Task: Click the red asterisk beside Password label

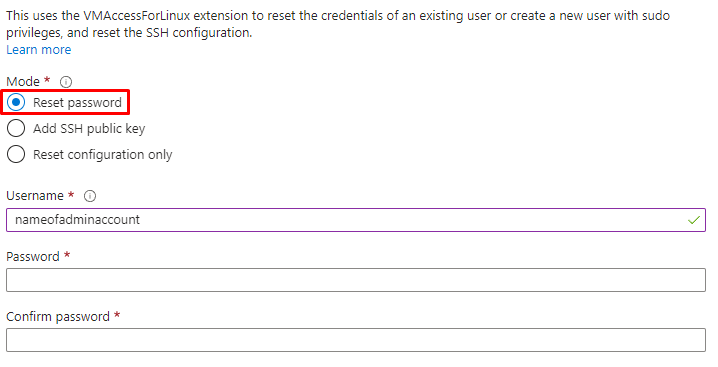Action: [x=67, y=254]
